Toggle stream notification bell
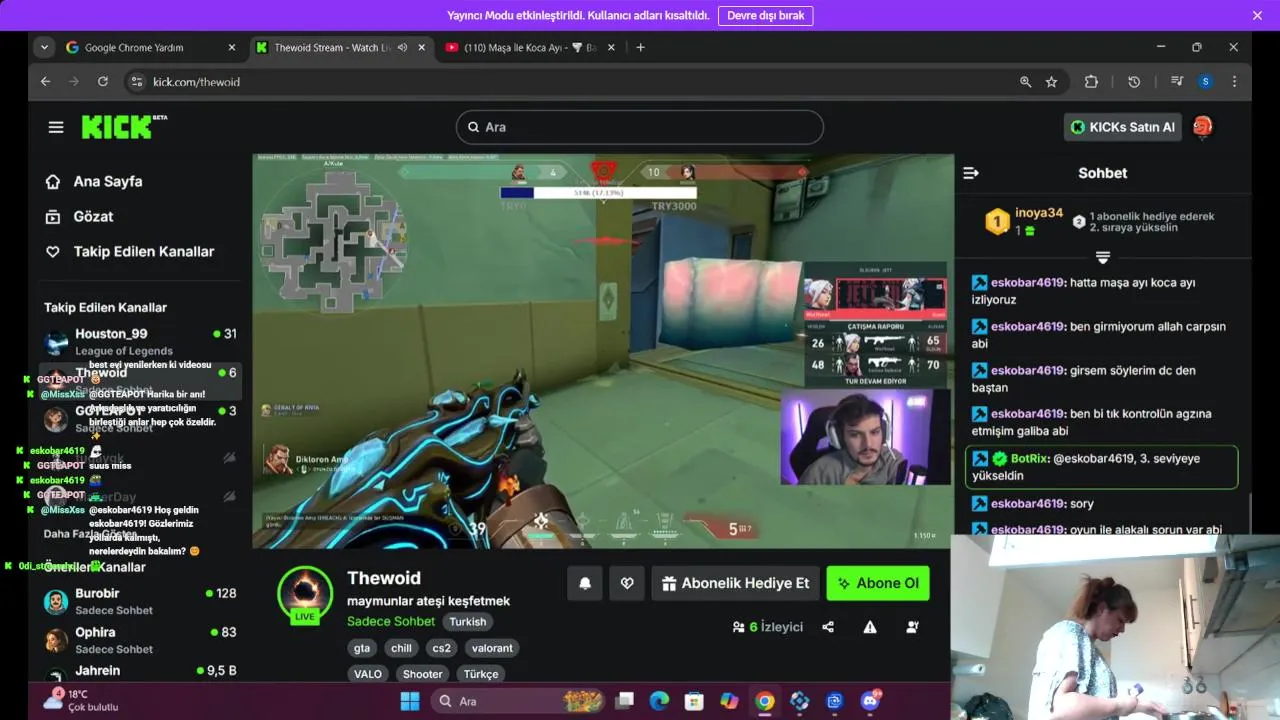Screen dimensions: 1280x720 585,583
